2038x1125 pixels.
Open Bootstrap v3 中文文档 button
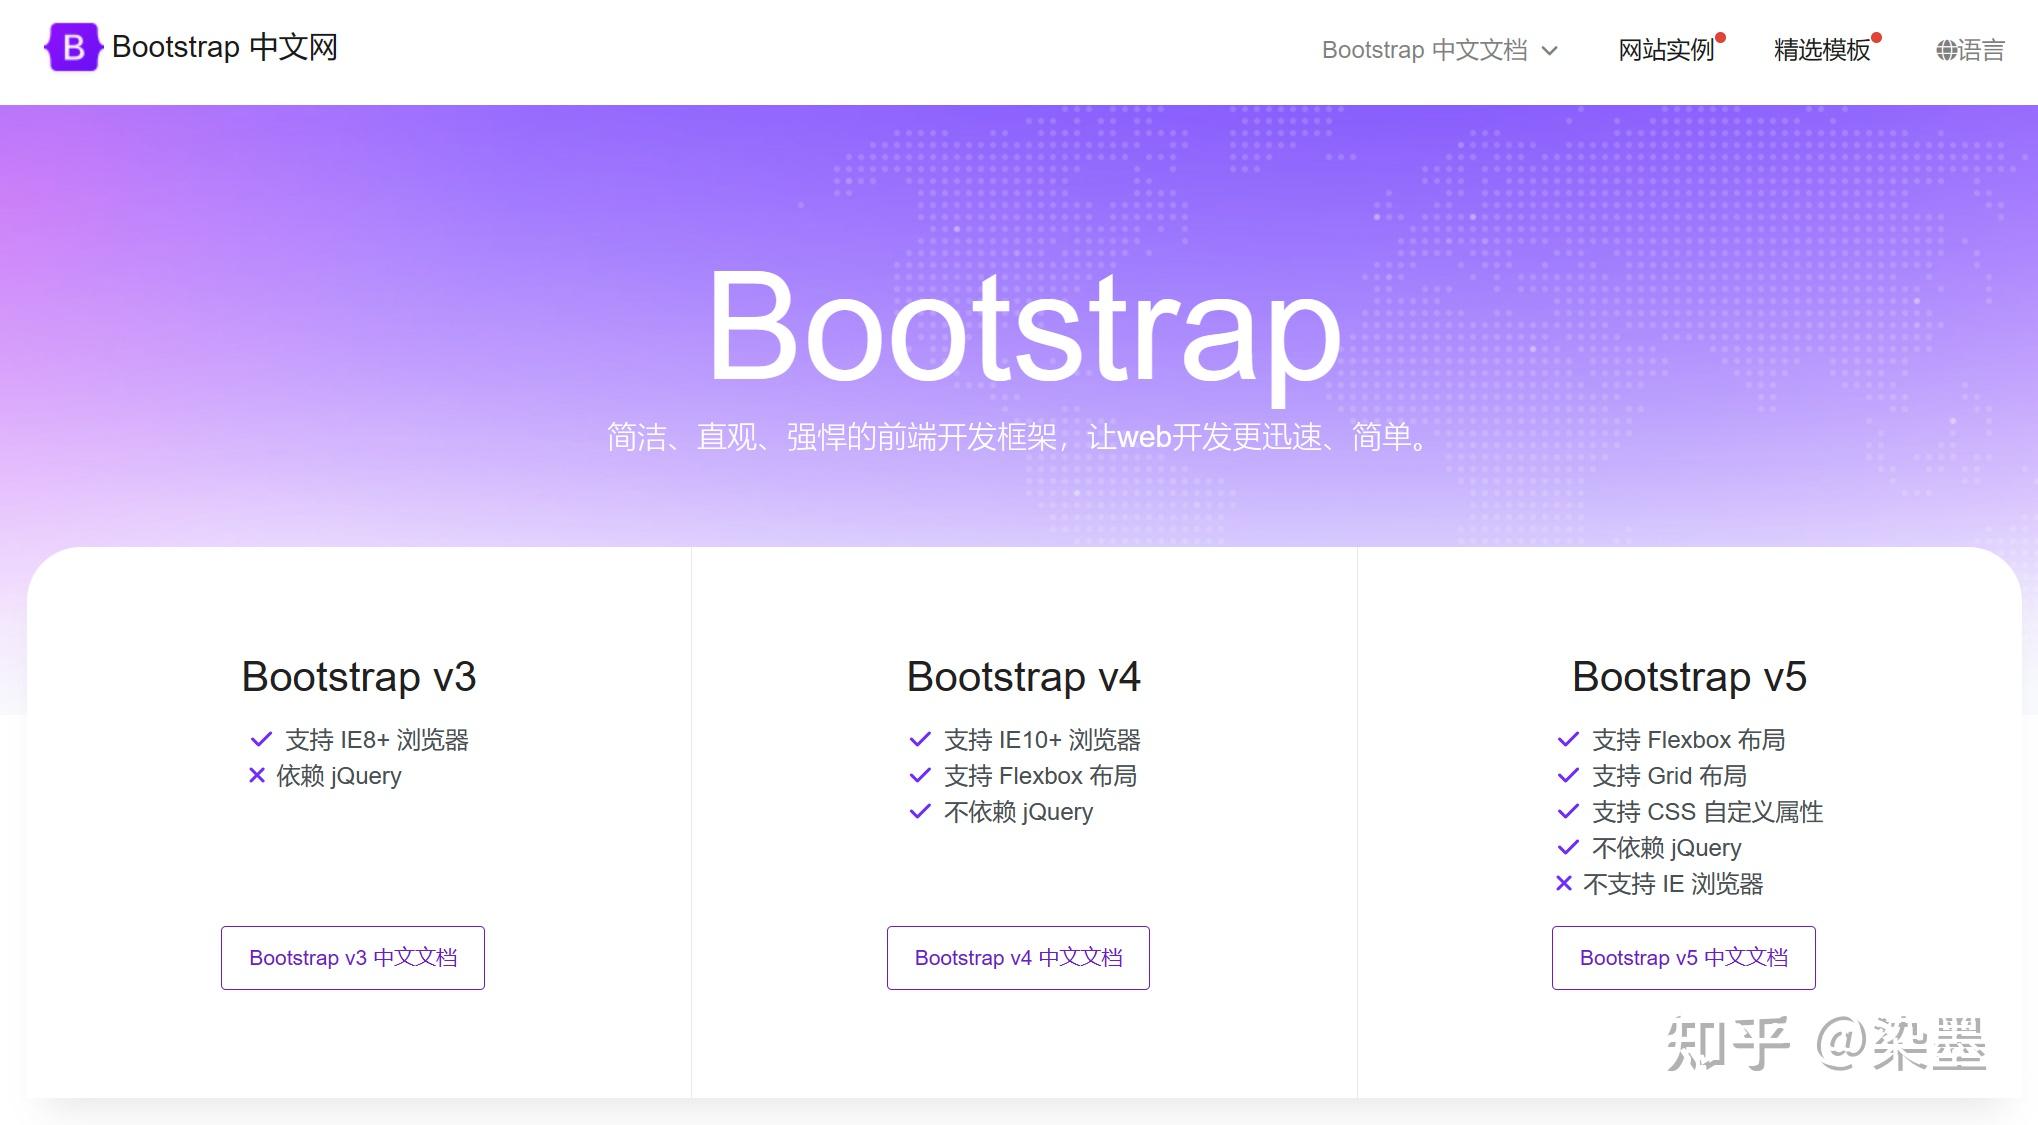tap(353, 958)
